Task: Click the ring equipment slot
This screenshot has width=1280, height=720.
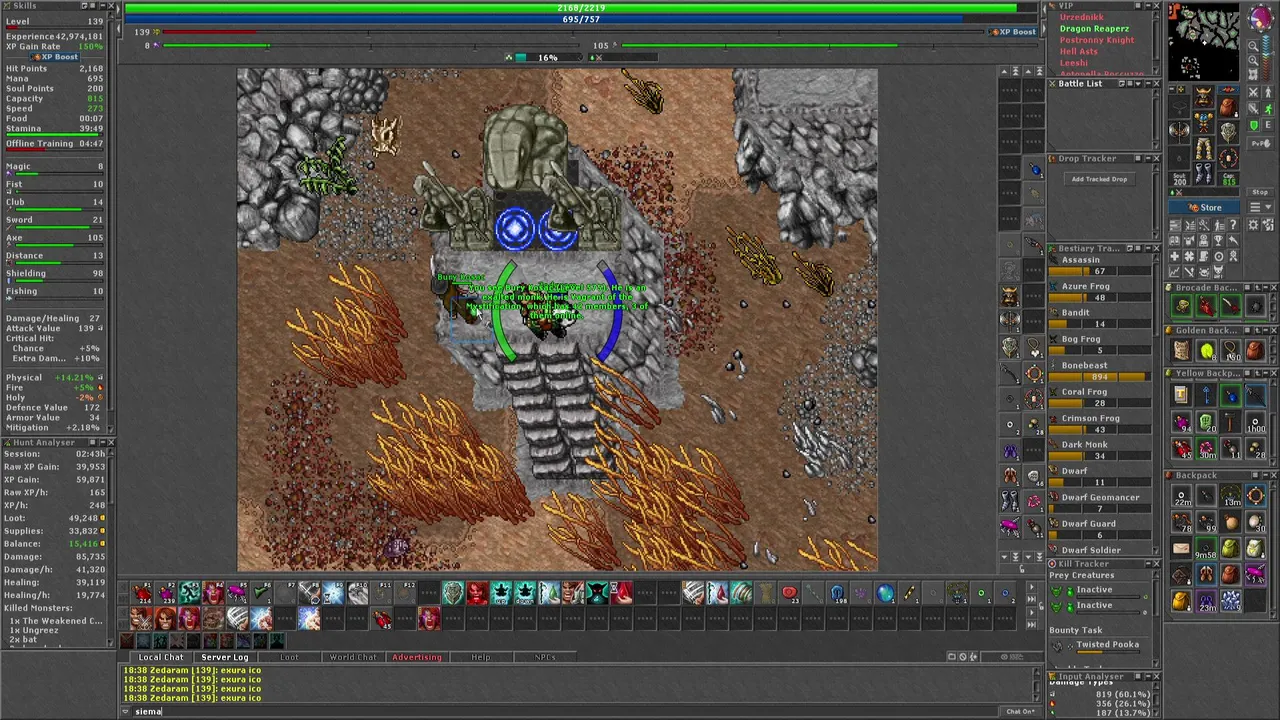Action: tap(1179, 157)
